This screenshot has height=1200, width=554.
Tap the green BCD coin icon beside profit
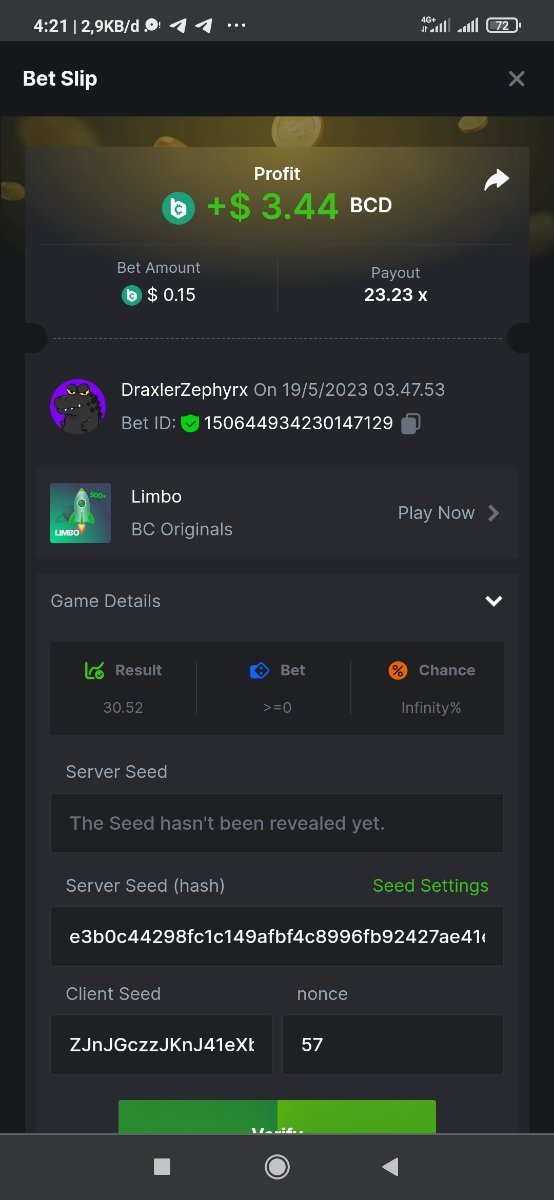(179, 208)
